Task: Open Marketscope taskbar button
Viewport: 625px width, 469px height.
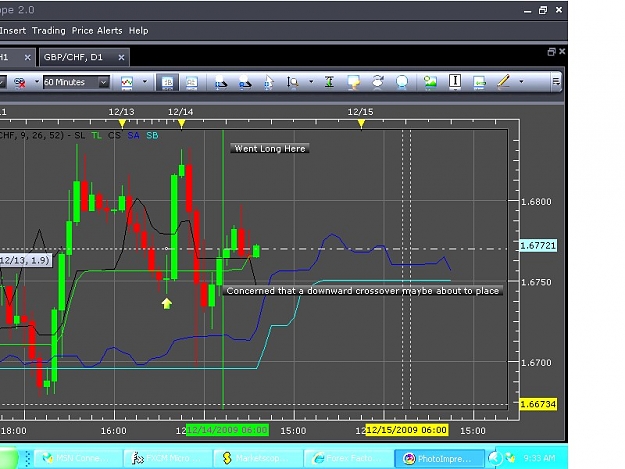Action: coord(256,458)
